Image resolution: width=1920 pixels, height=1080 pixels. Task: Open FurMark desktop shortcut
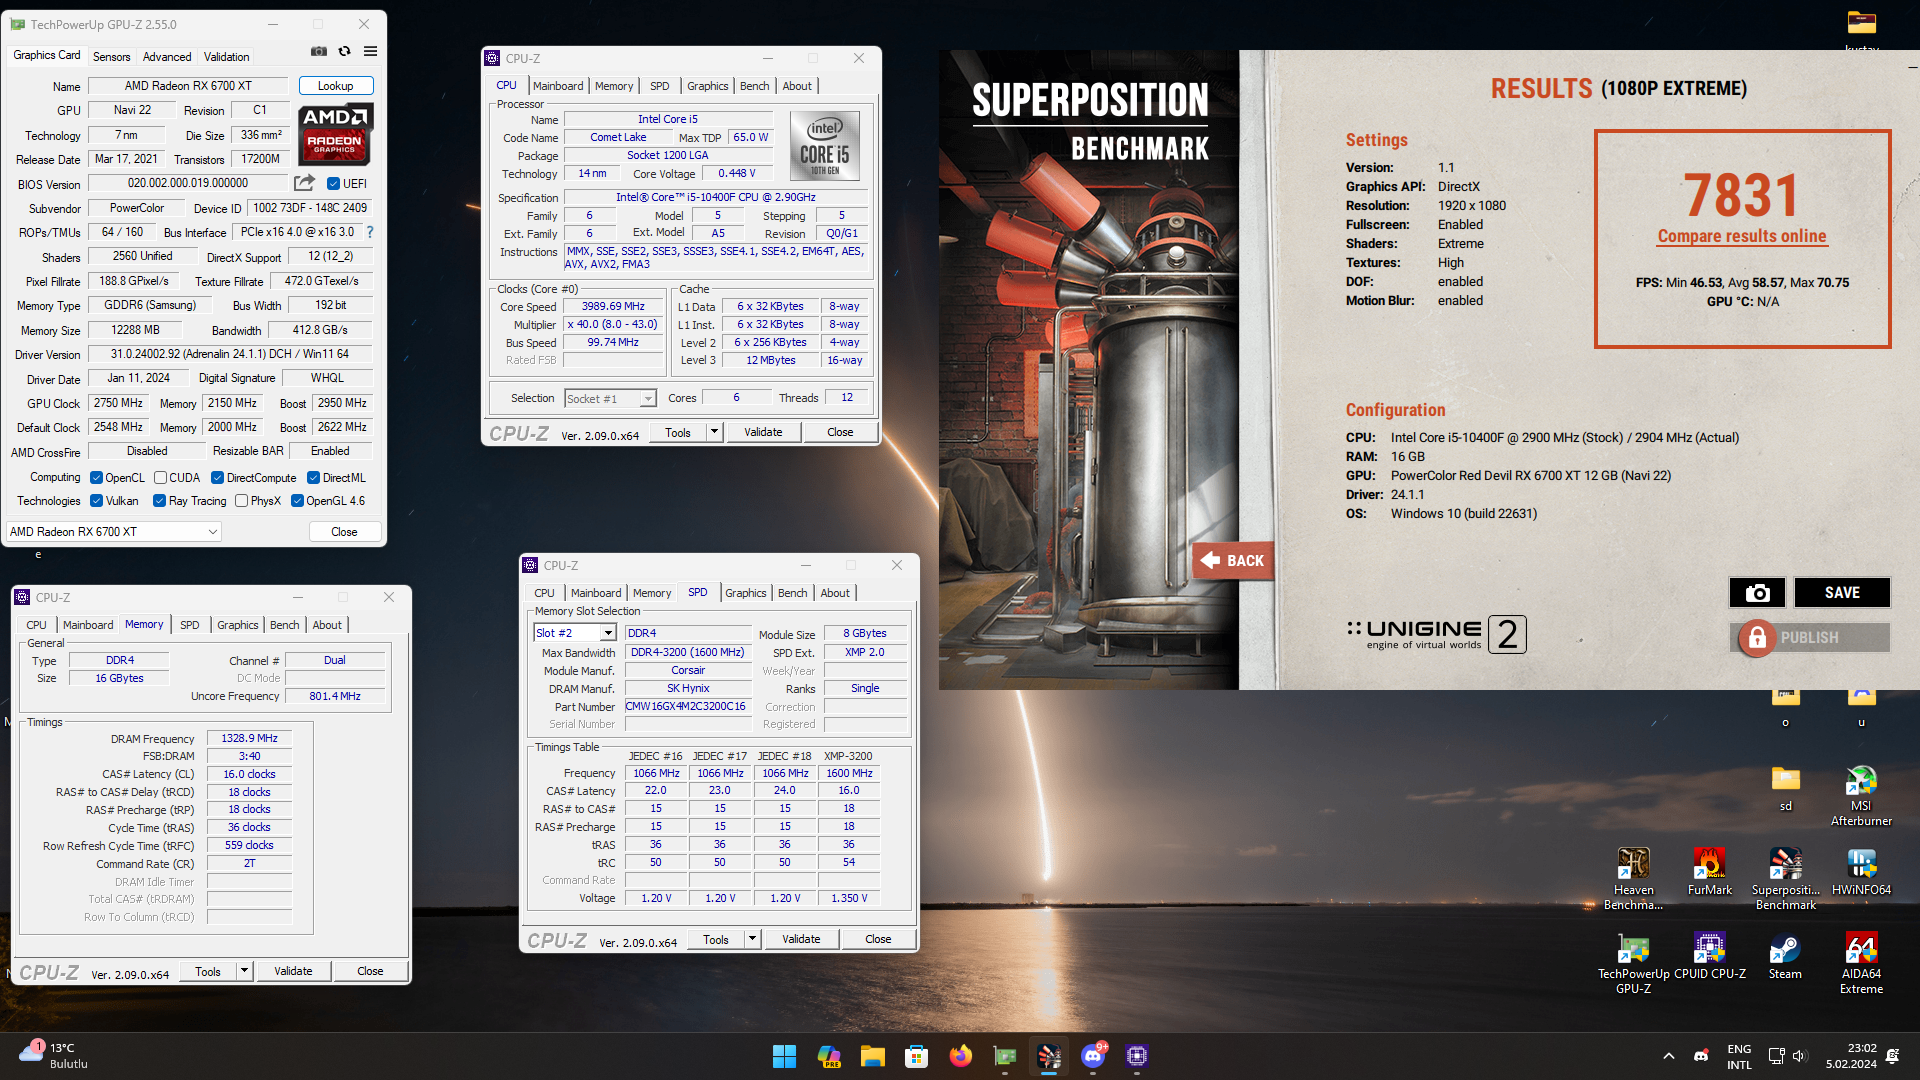click(1709, 872)
